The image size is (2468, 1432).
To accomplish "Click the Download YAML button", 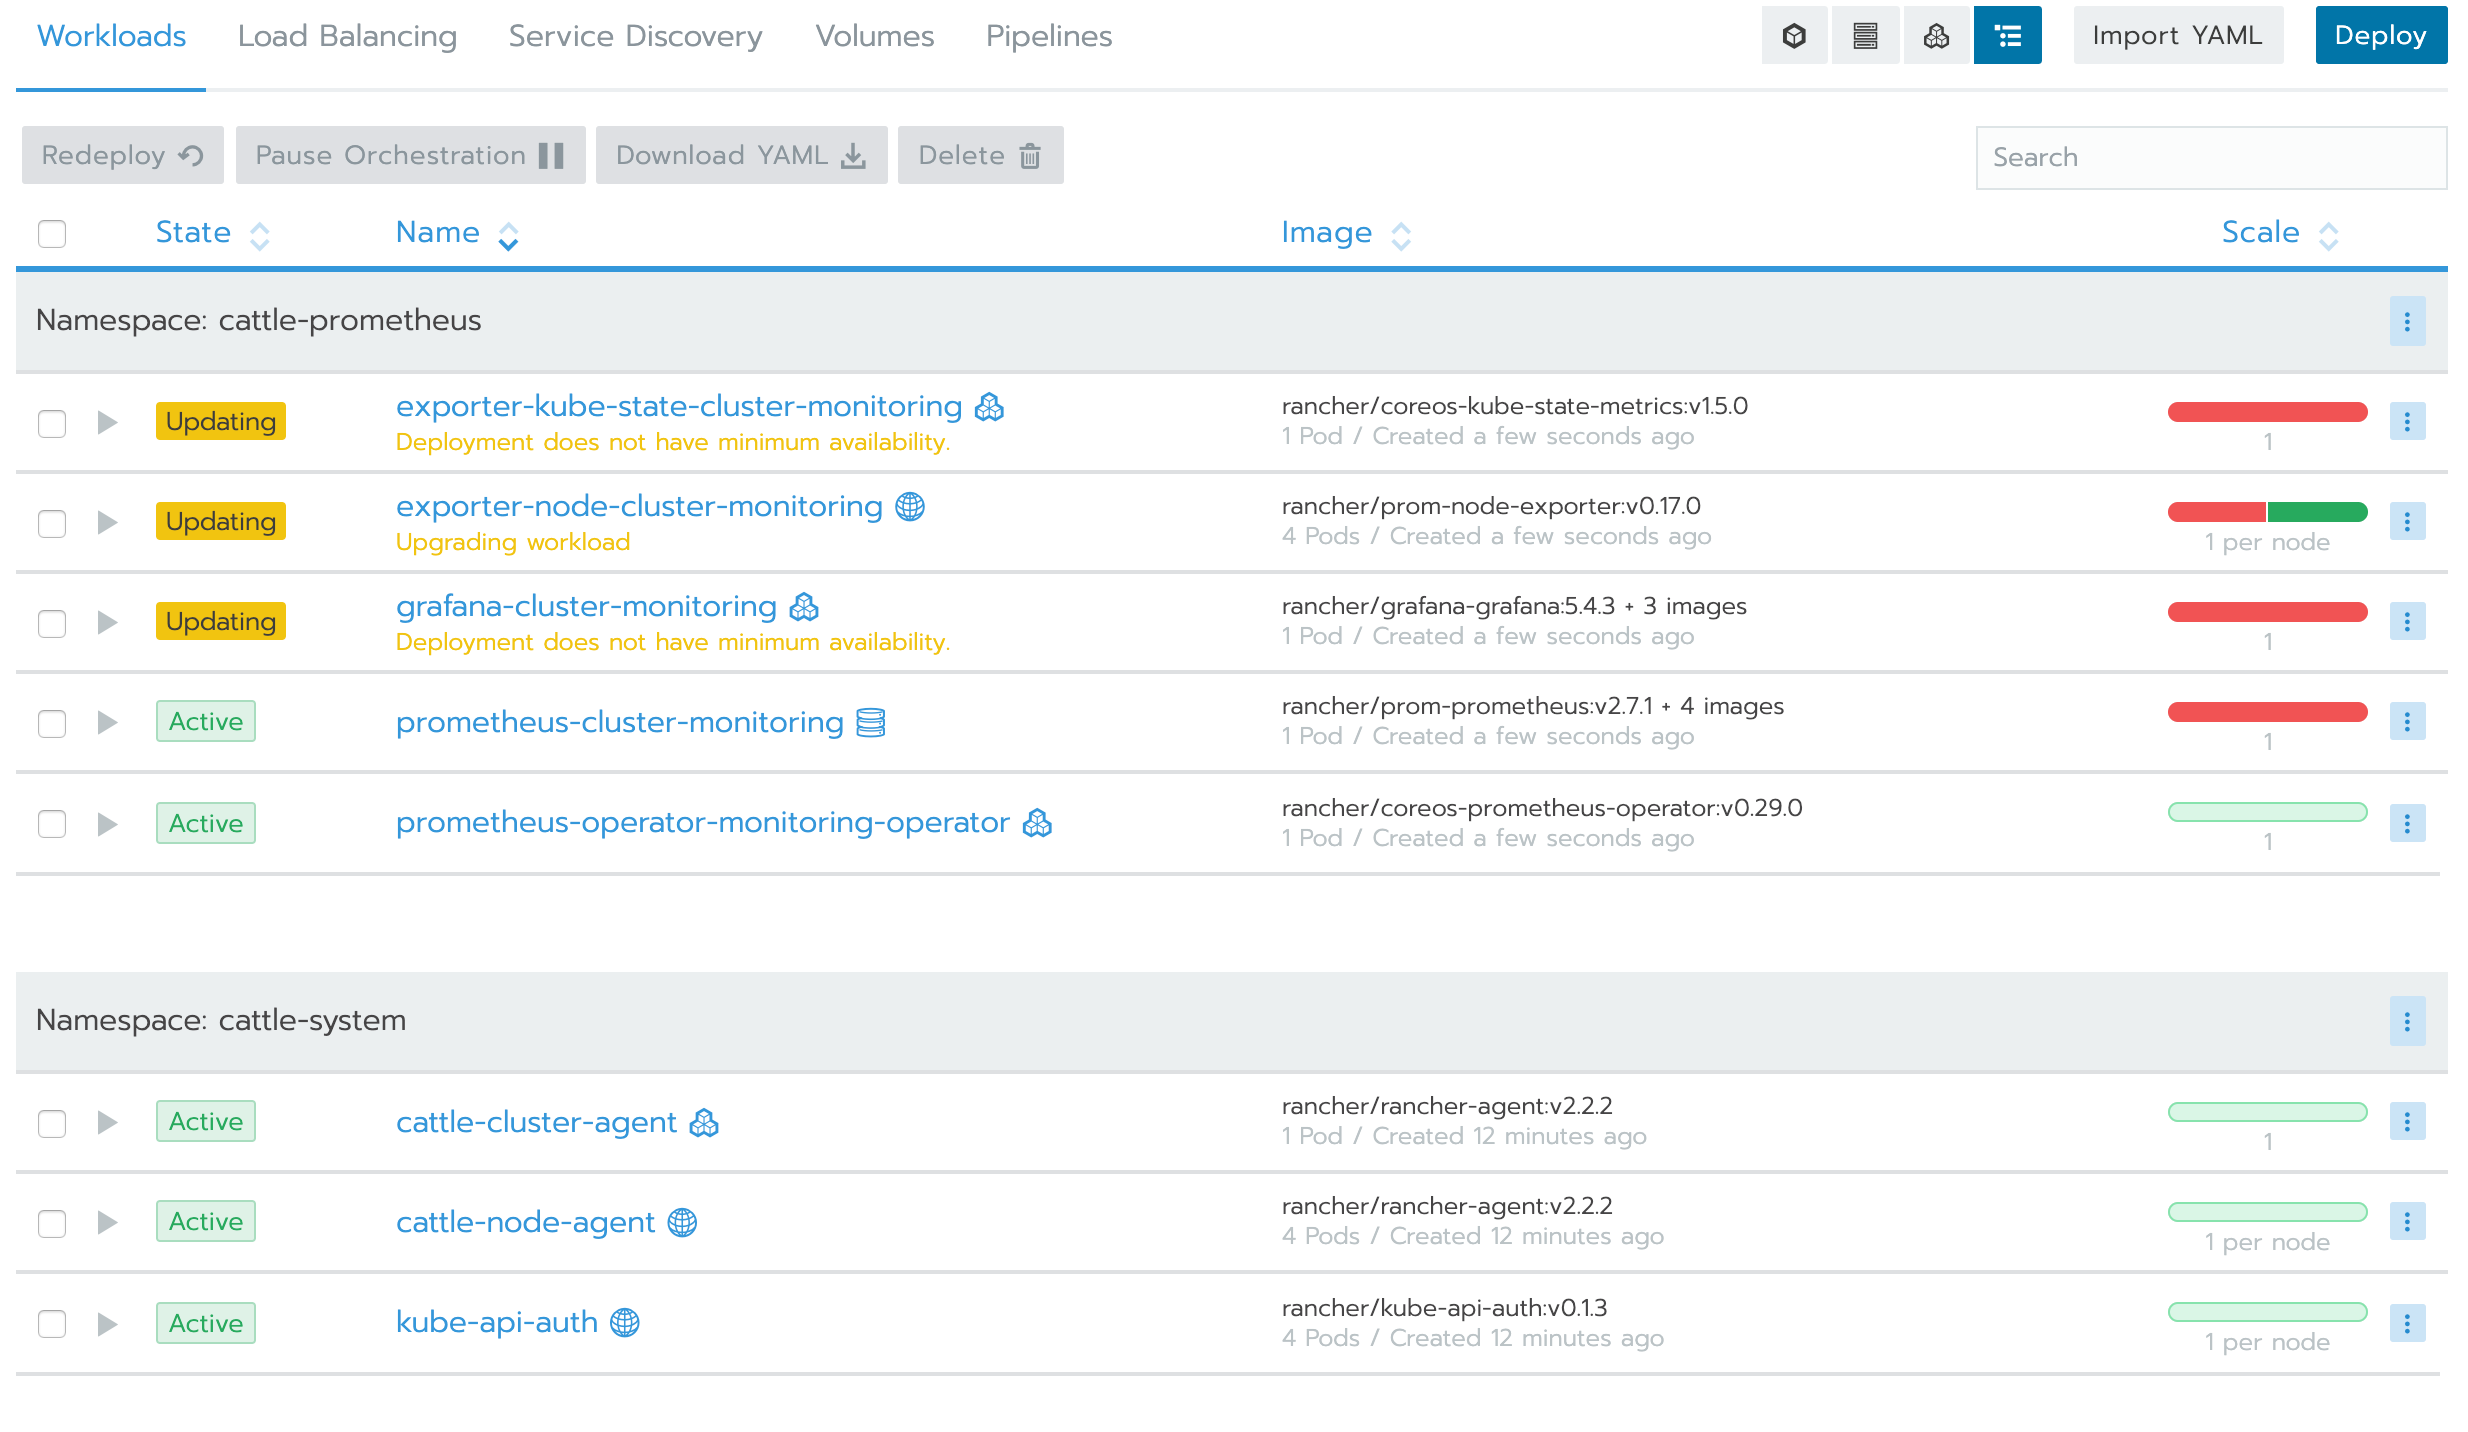I will pos(741,156).
